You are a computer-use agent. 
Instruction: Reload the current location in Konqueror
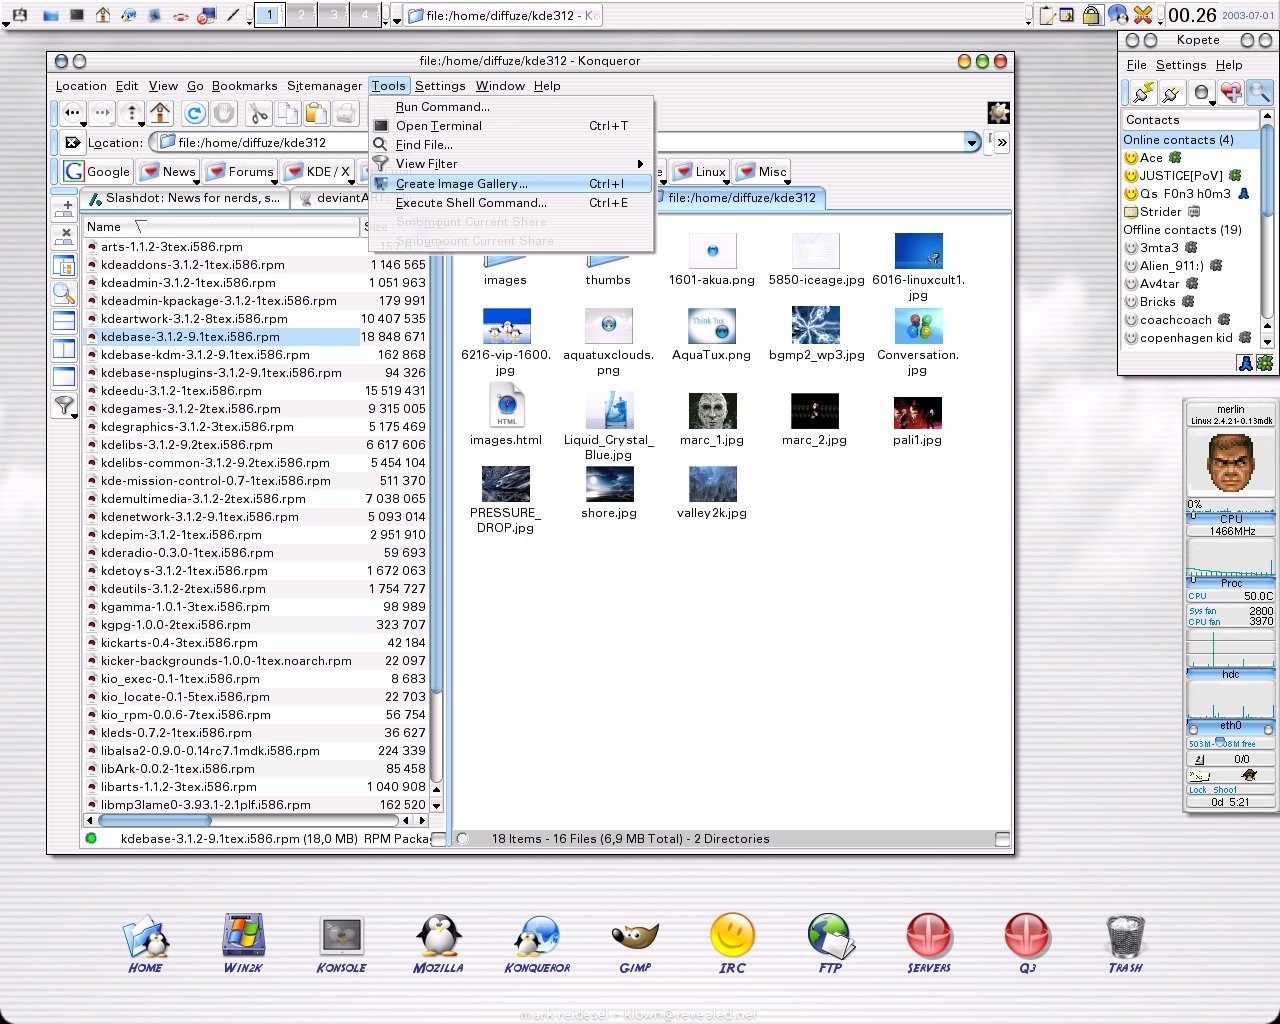[195, 113]
